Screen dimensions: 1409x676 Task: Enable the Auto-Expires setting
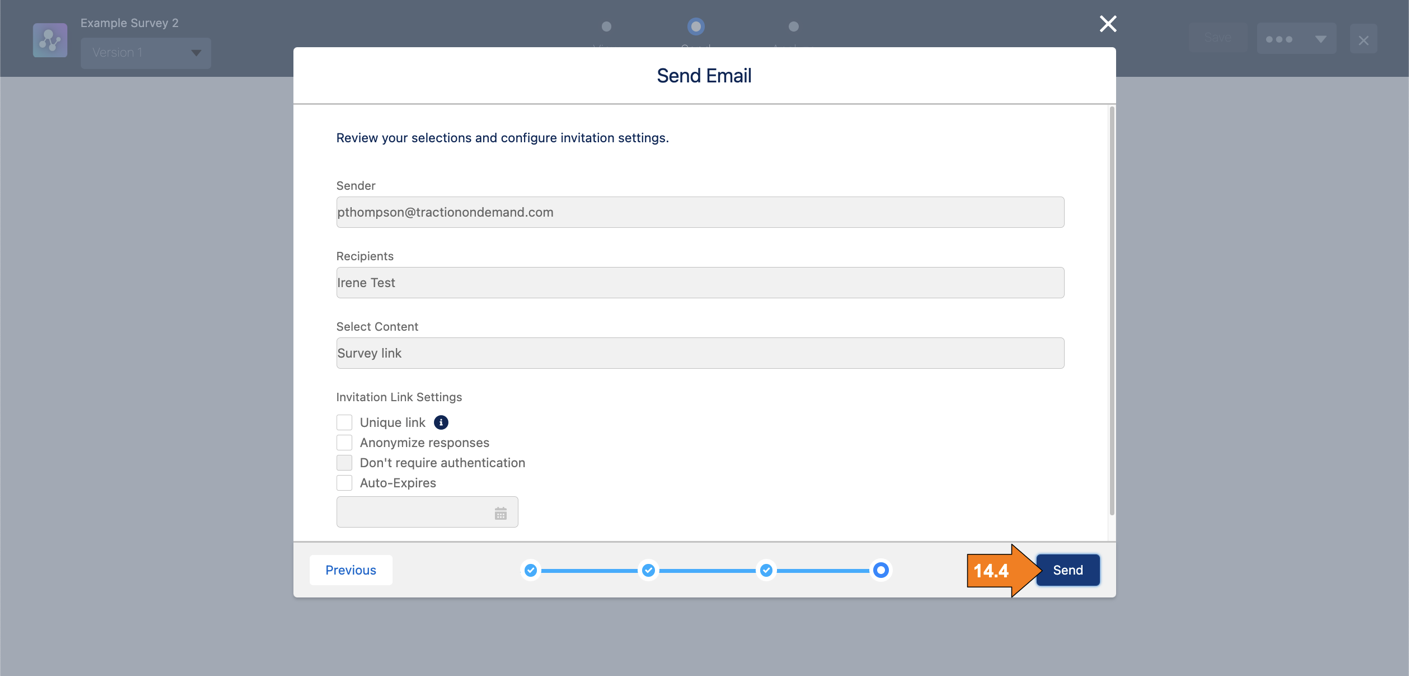(344, 482)
